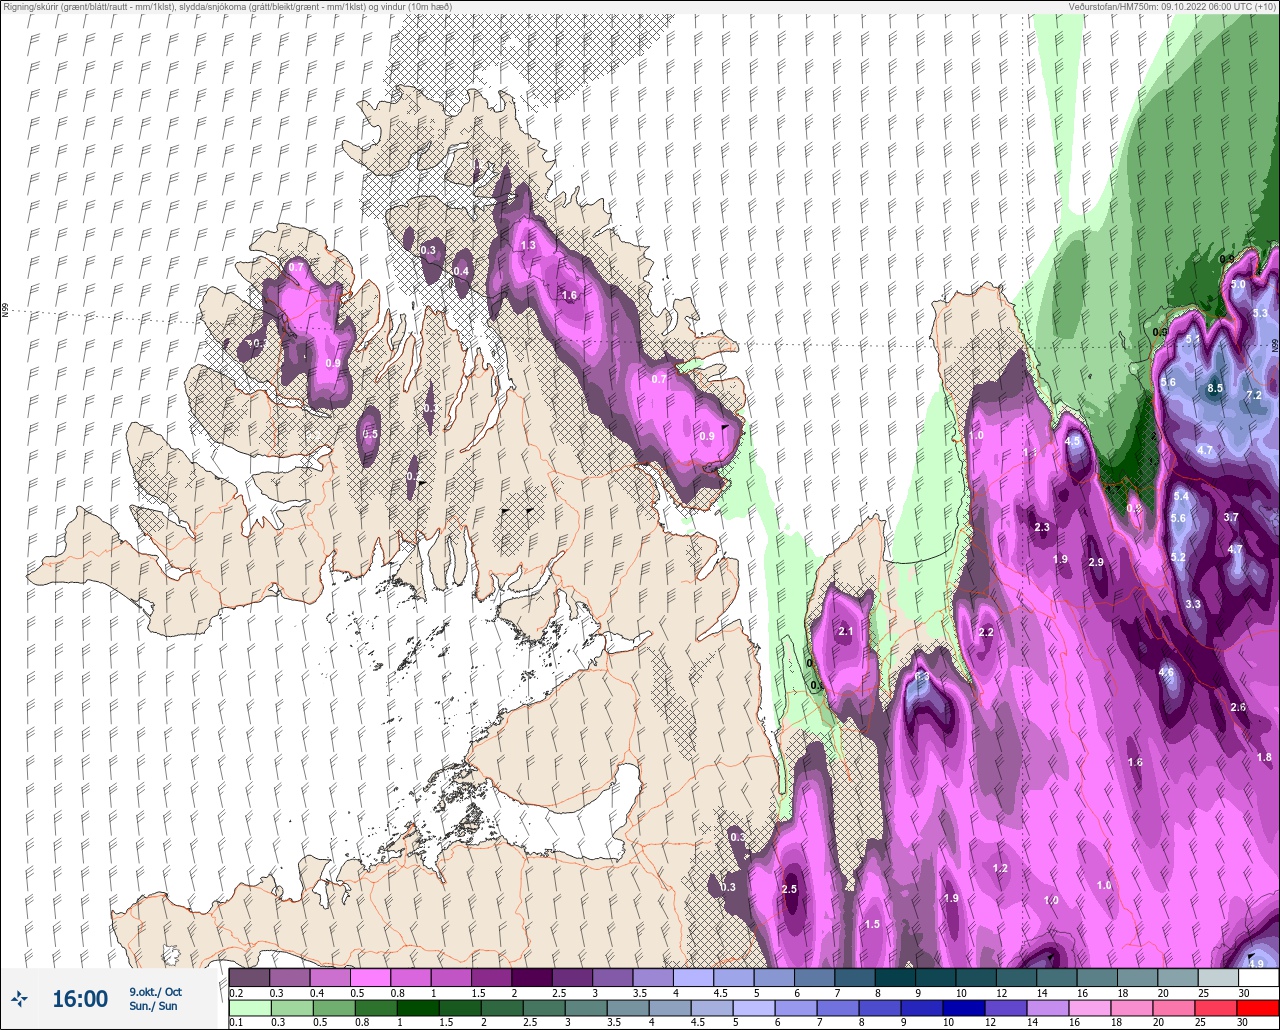Click the 16:00 forecast time label
The width and height of the screenshot is (1280, 1030).
(x=80, y=999)
